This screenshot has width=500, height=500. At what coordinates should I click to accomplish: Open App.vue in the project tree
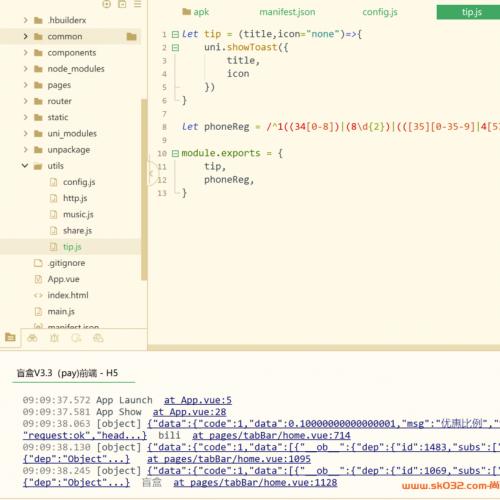(x=63, y=279)
